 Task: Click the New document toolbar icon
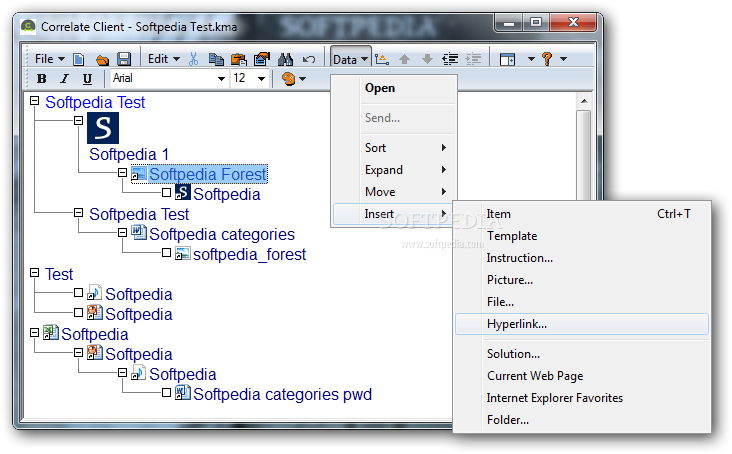[79, 59]
